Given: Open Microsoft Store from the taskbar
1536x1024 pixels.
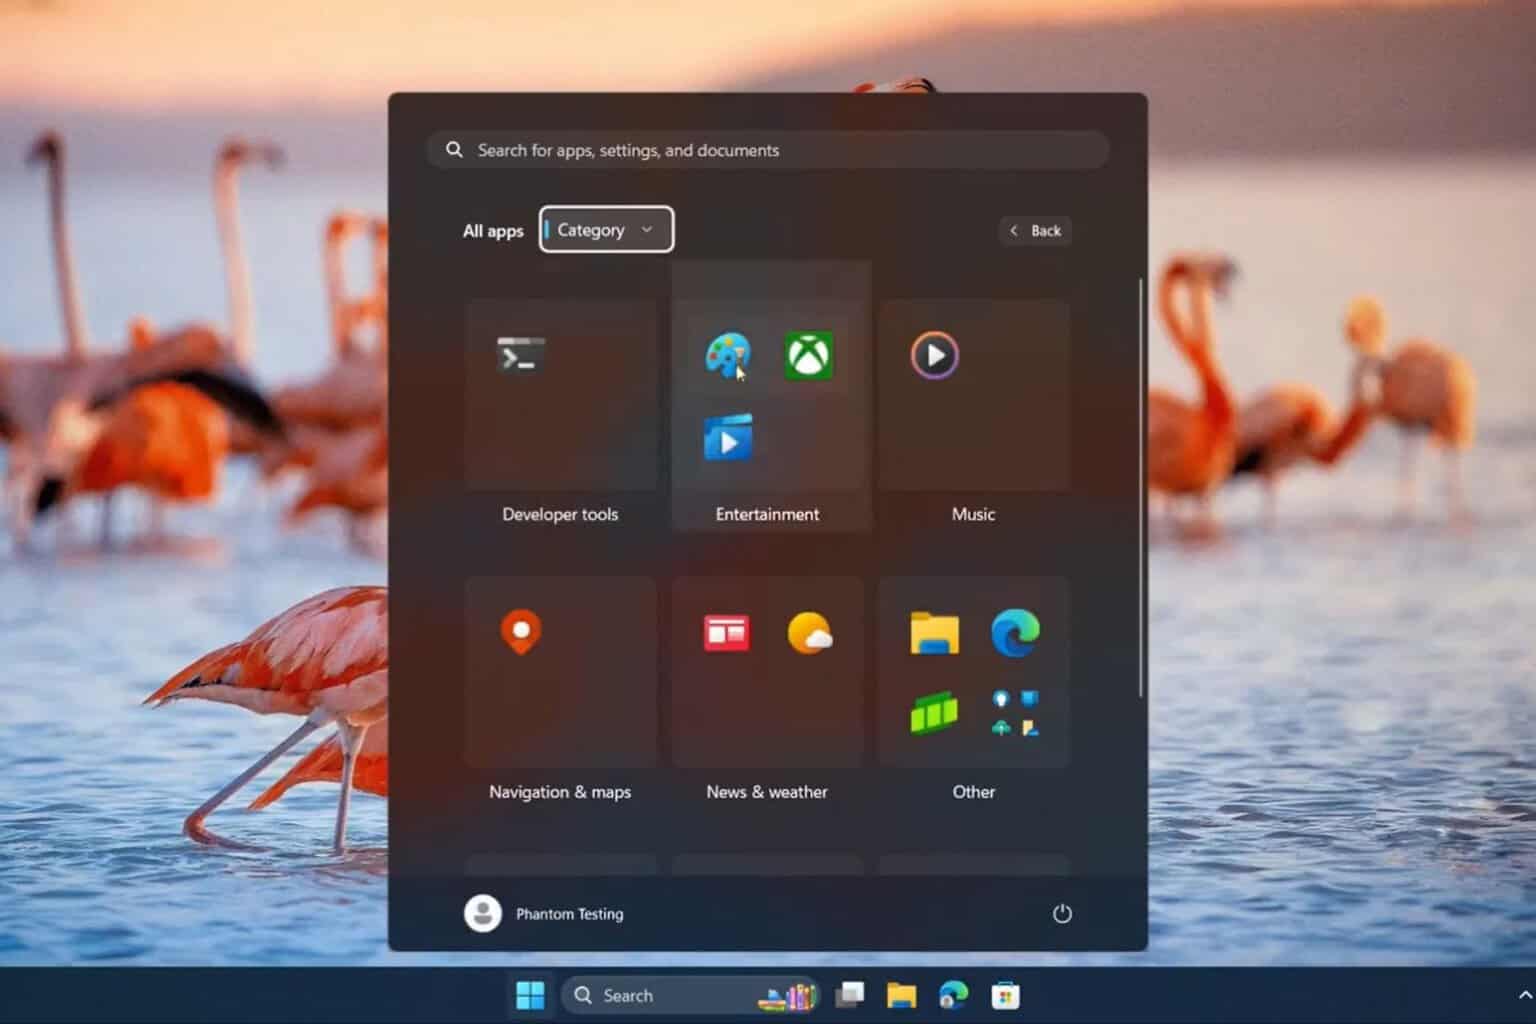Looking at the screenshot, I should (x=1005, y=995).
